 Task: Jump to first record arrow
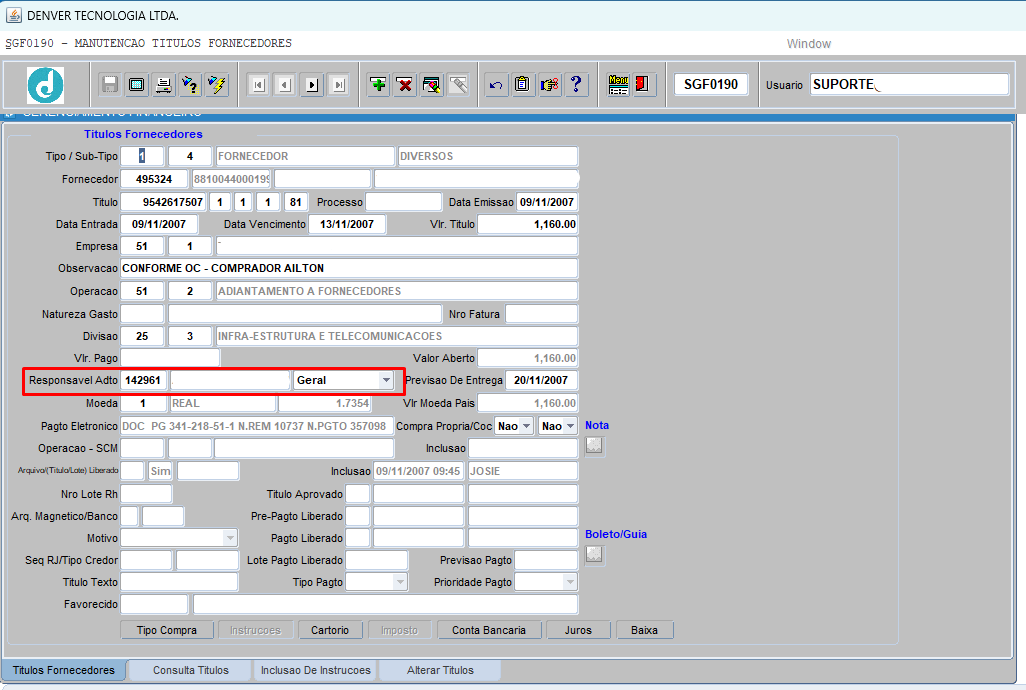(258, 85)
